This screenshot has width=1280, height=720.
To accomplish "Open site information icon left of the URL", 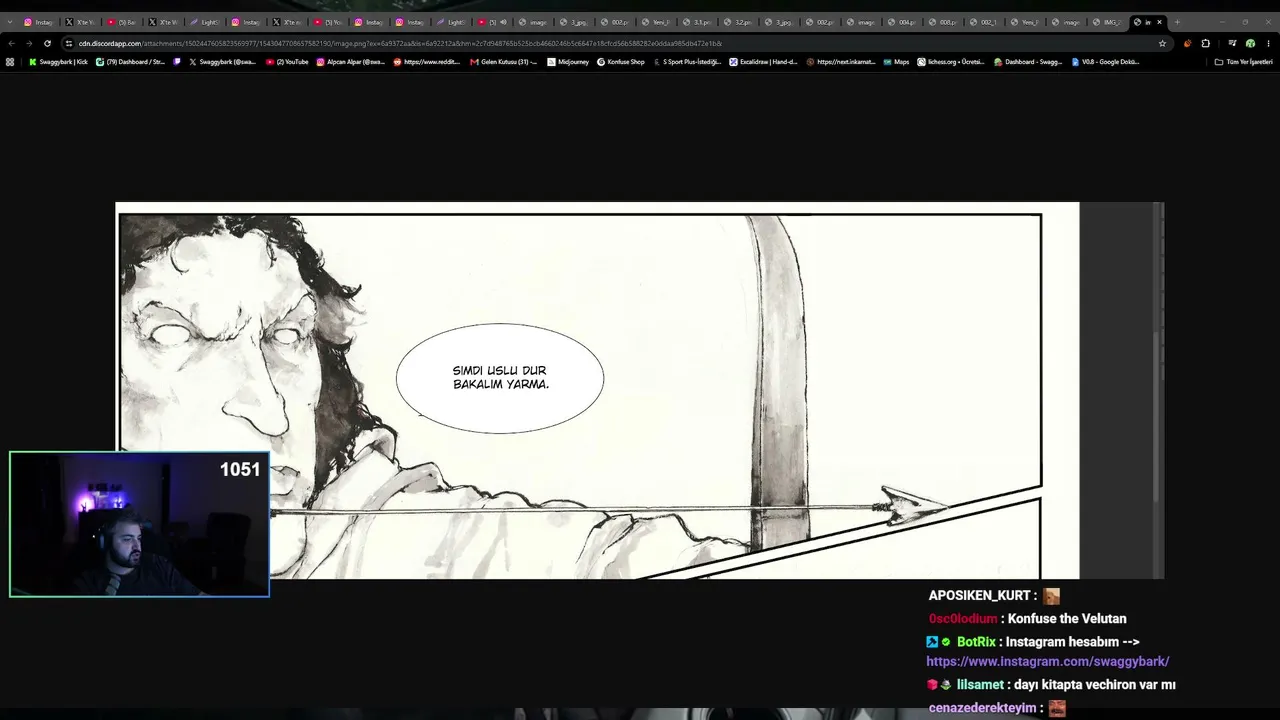I will [68, 43].
